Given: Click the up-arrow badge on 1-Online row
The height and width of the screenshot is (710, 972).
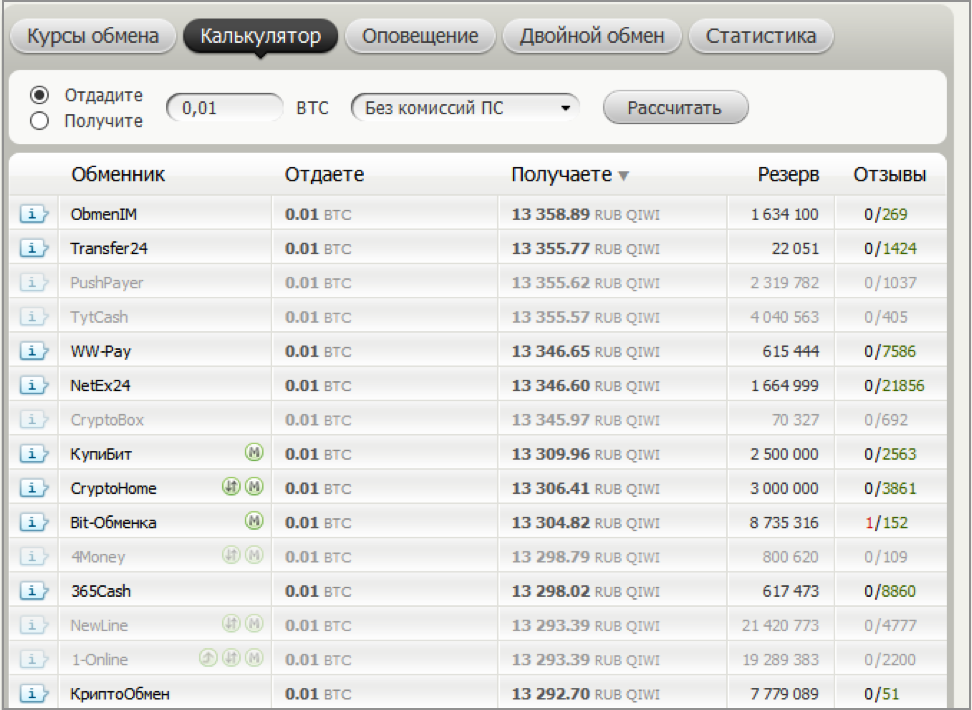Looking at the screenshot, I should [208, 658].
